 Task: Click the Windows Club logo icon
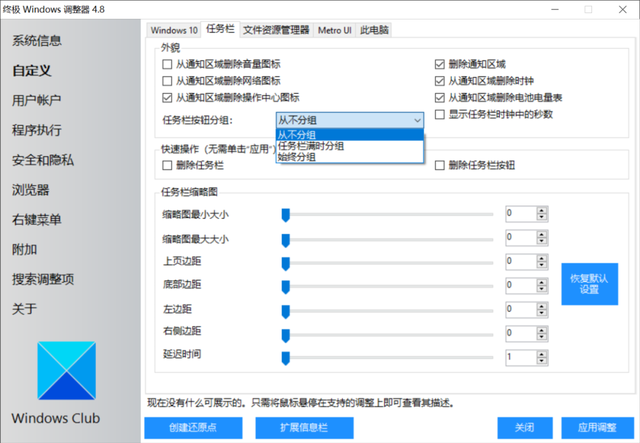67,370
